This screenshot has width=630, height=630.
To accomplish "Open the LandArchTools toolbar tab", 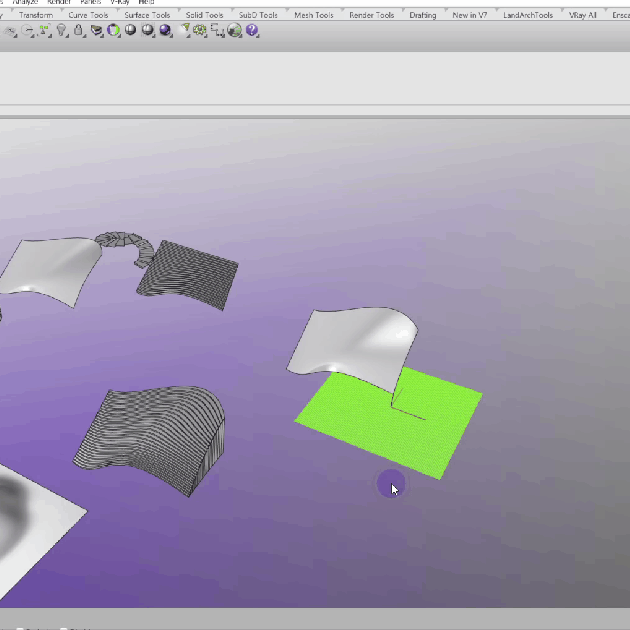I will (x=527, y=15).
